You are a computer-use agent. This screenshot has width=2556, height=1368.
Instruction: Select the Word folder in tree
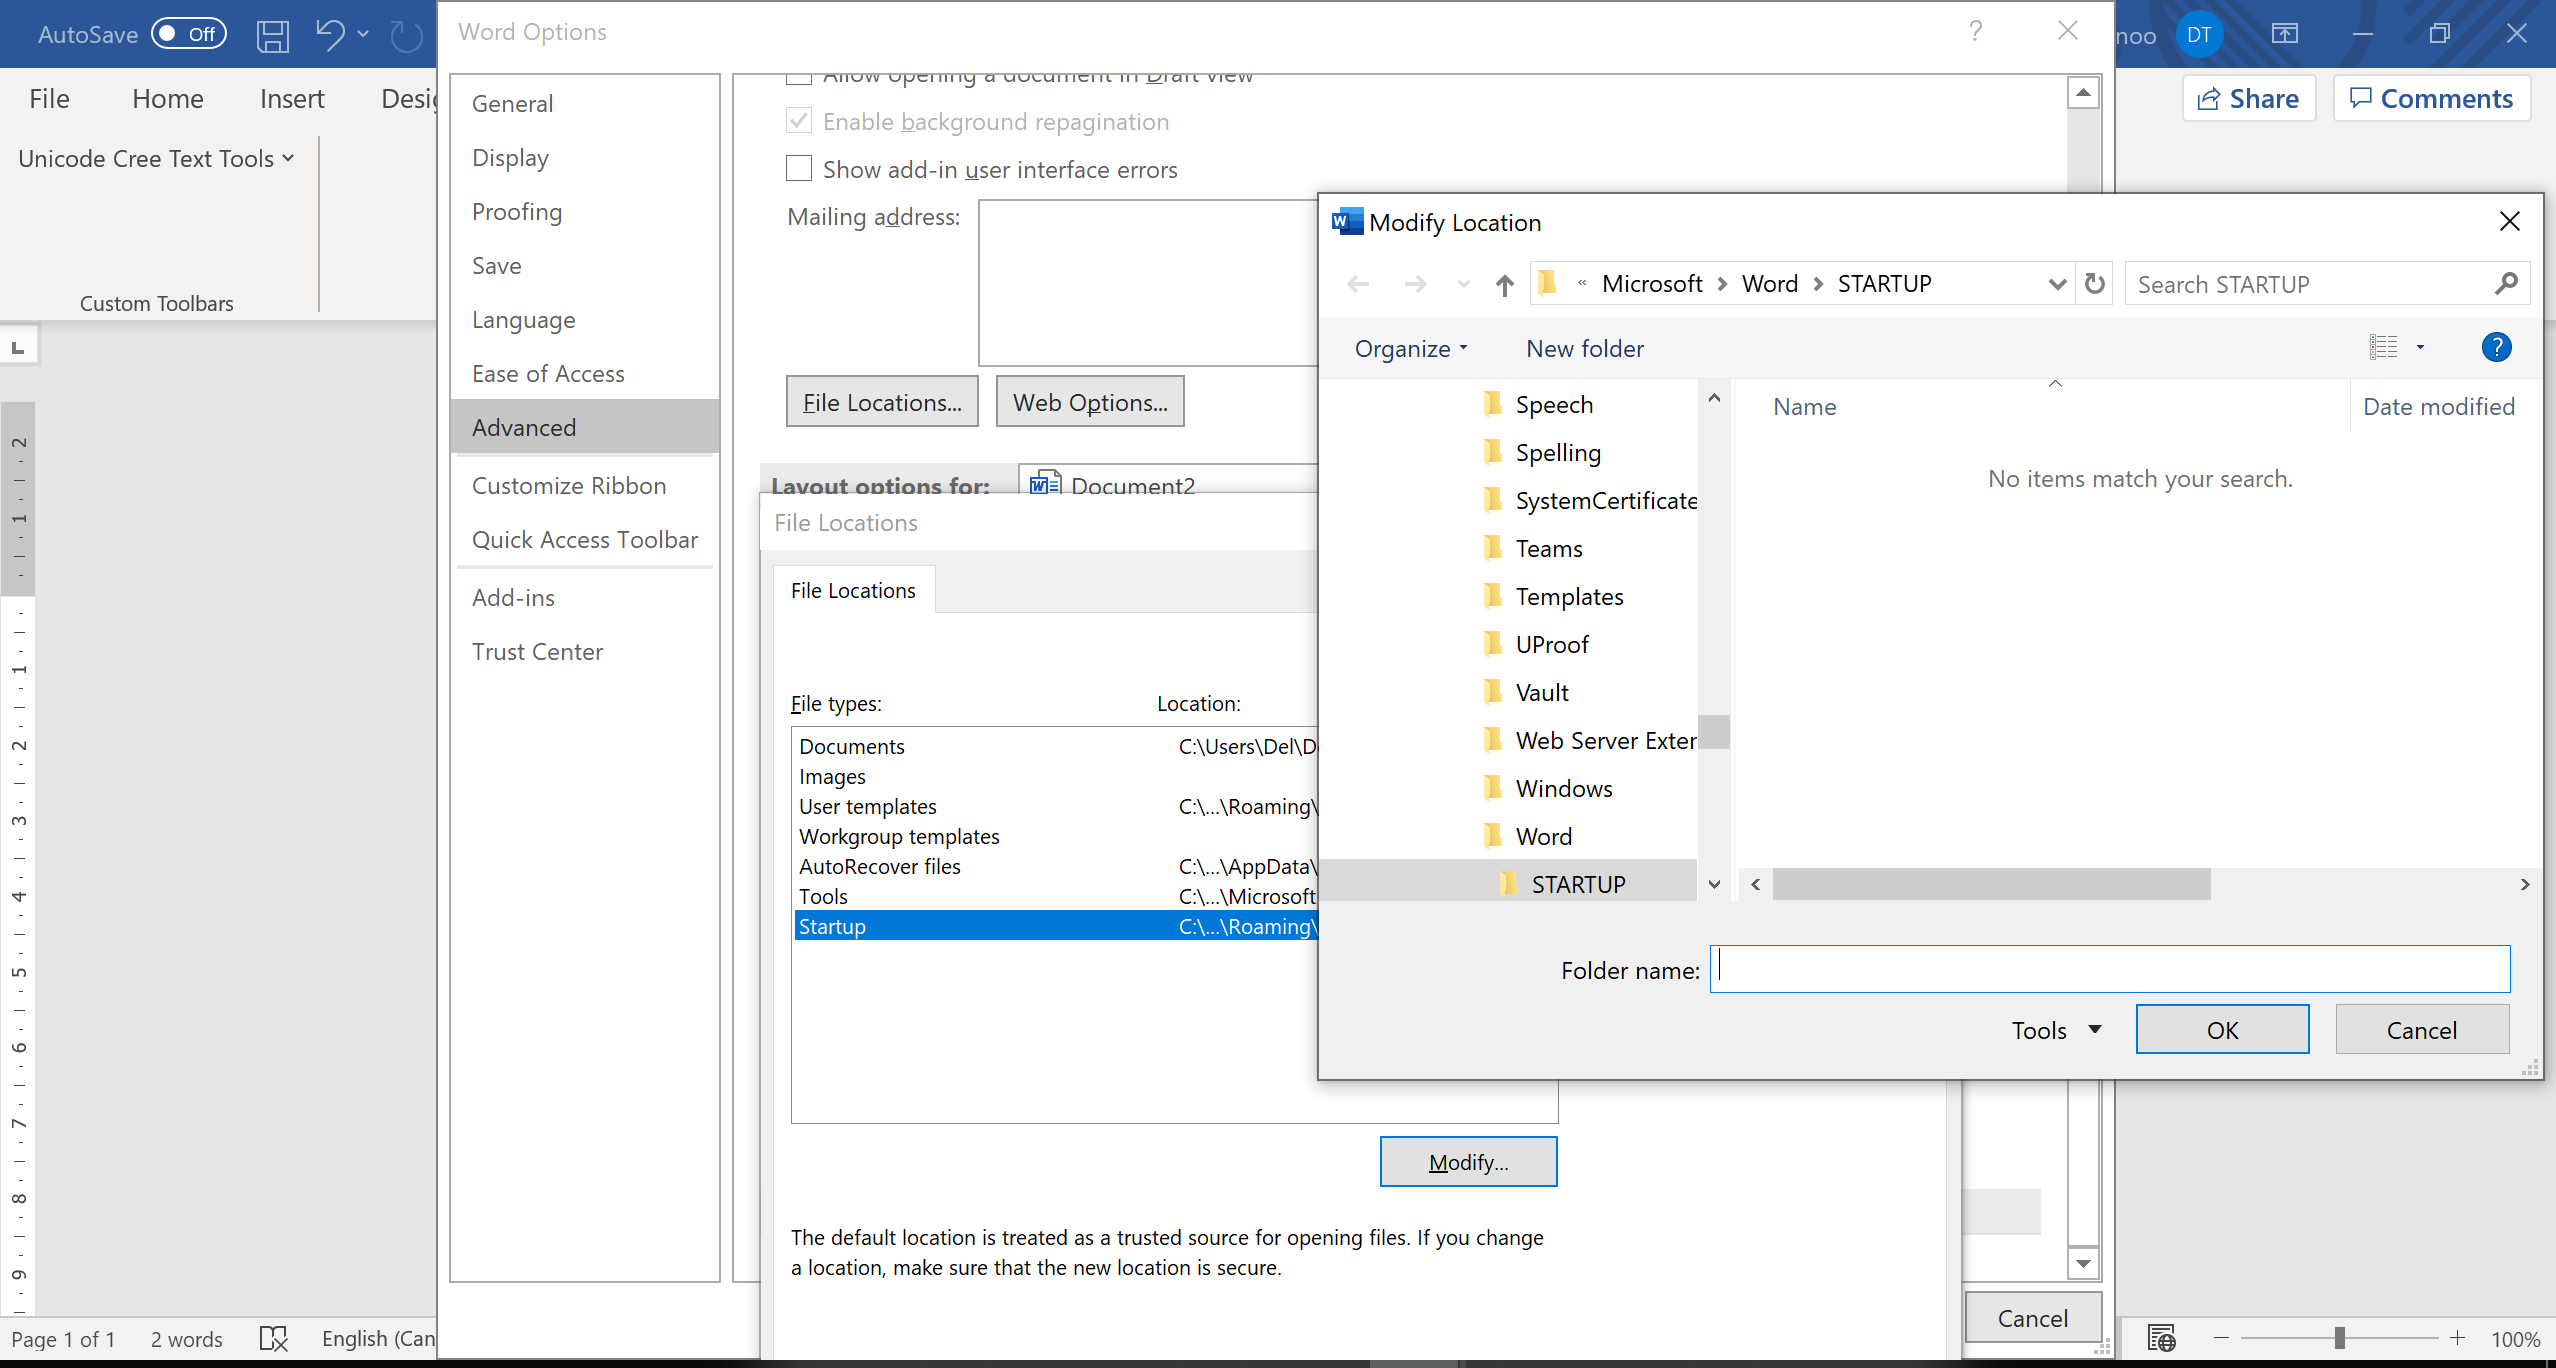pyautogui.click(x=1543, y=837)
